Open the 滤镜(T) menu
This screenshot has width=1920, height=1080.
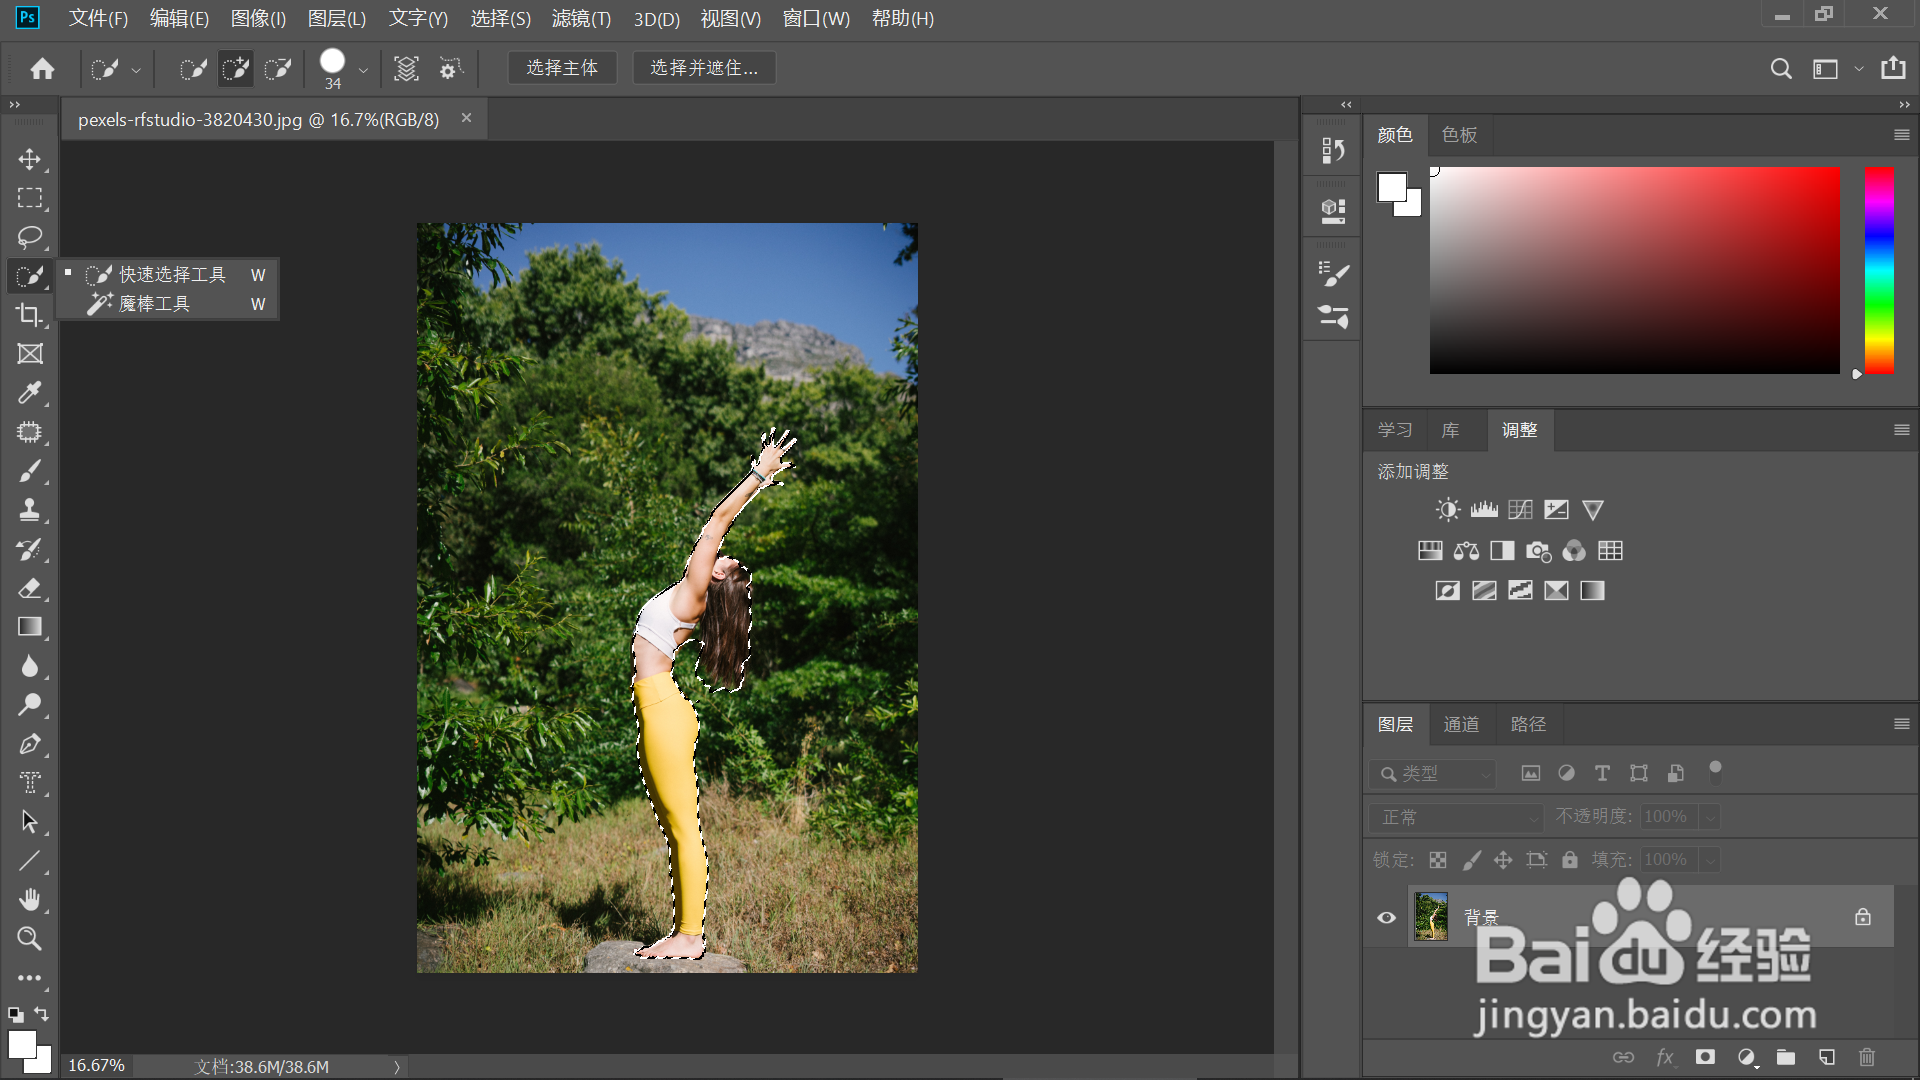[581, 19]
